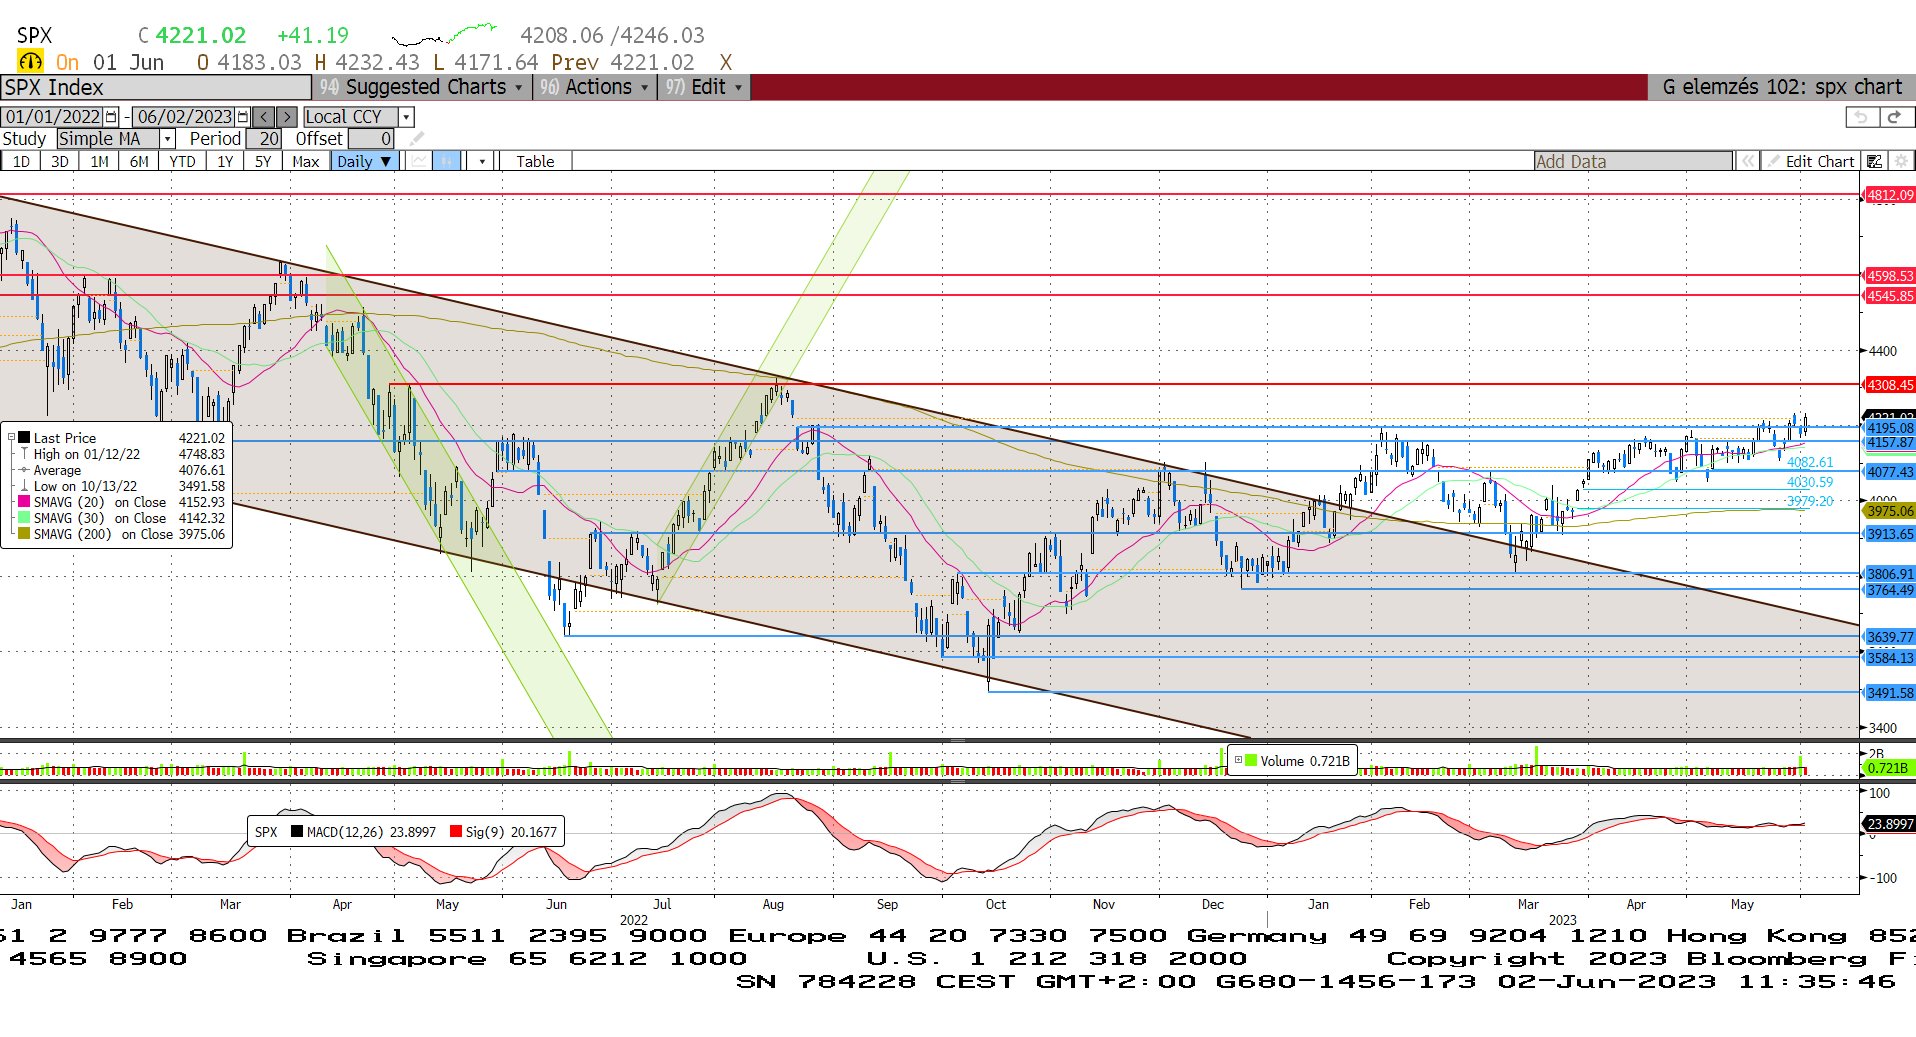Collapse the Last Price legend tree
The image size is (1916, 1037).
click(x=11, y=438)
